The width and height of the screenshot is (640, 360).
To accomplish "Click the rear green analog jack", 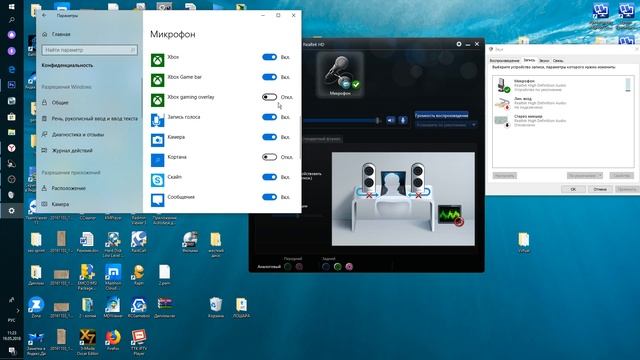I will 338,267.
